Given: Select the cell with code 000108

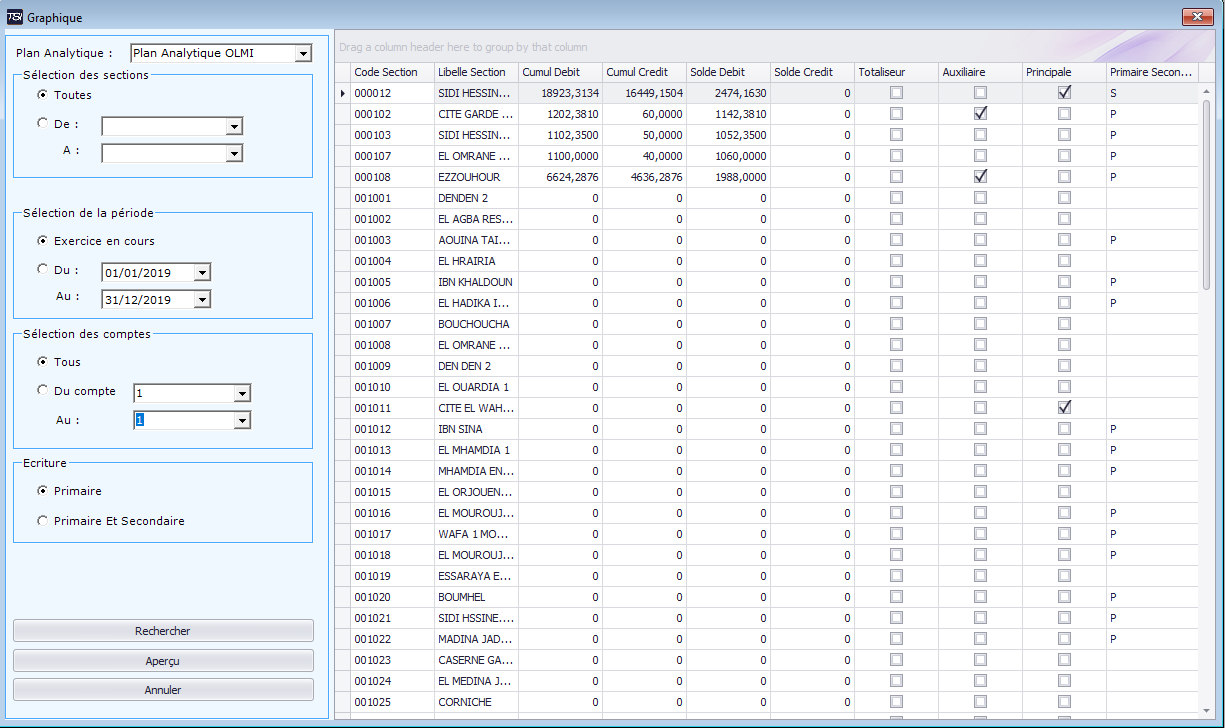Looking at the screenshot, I should coord(392,177).
